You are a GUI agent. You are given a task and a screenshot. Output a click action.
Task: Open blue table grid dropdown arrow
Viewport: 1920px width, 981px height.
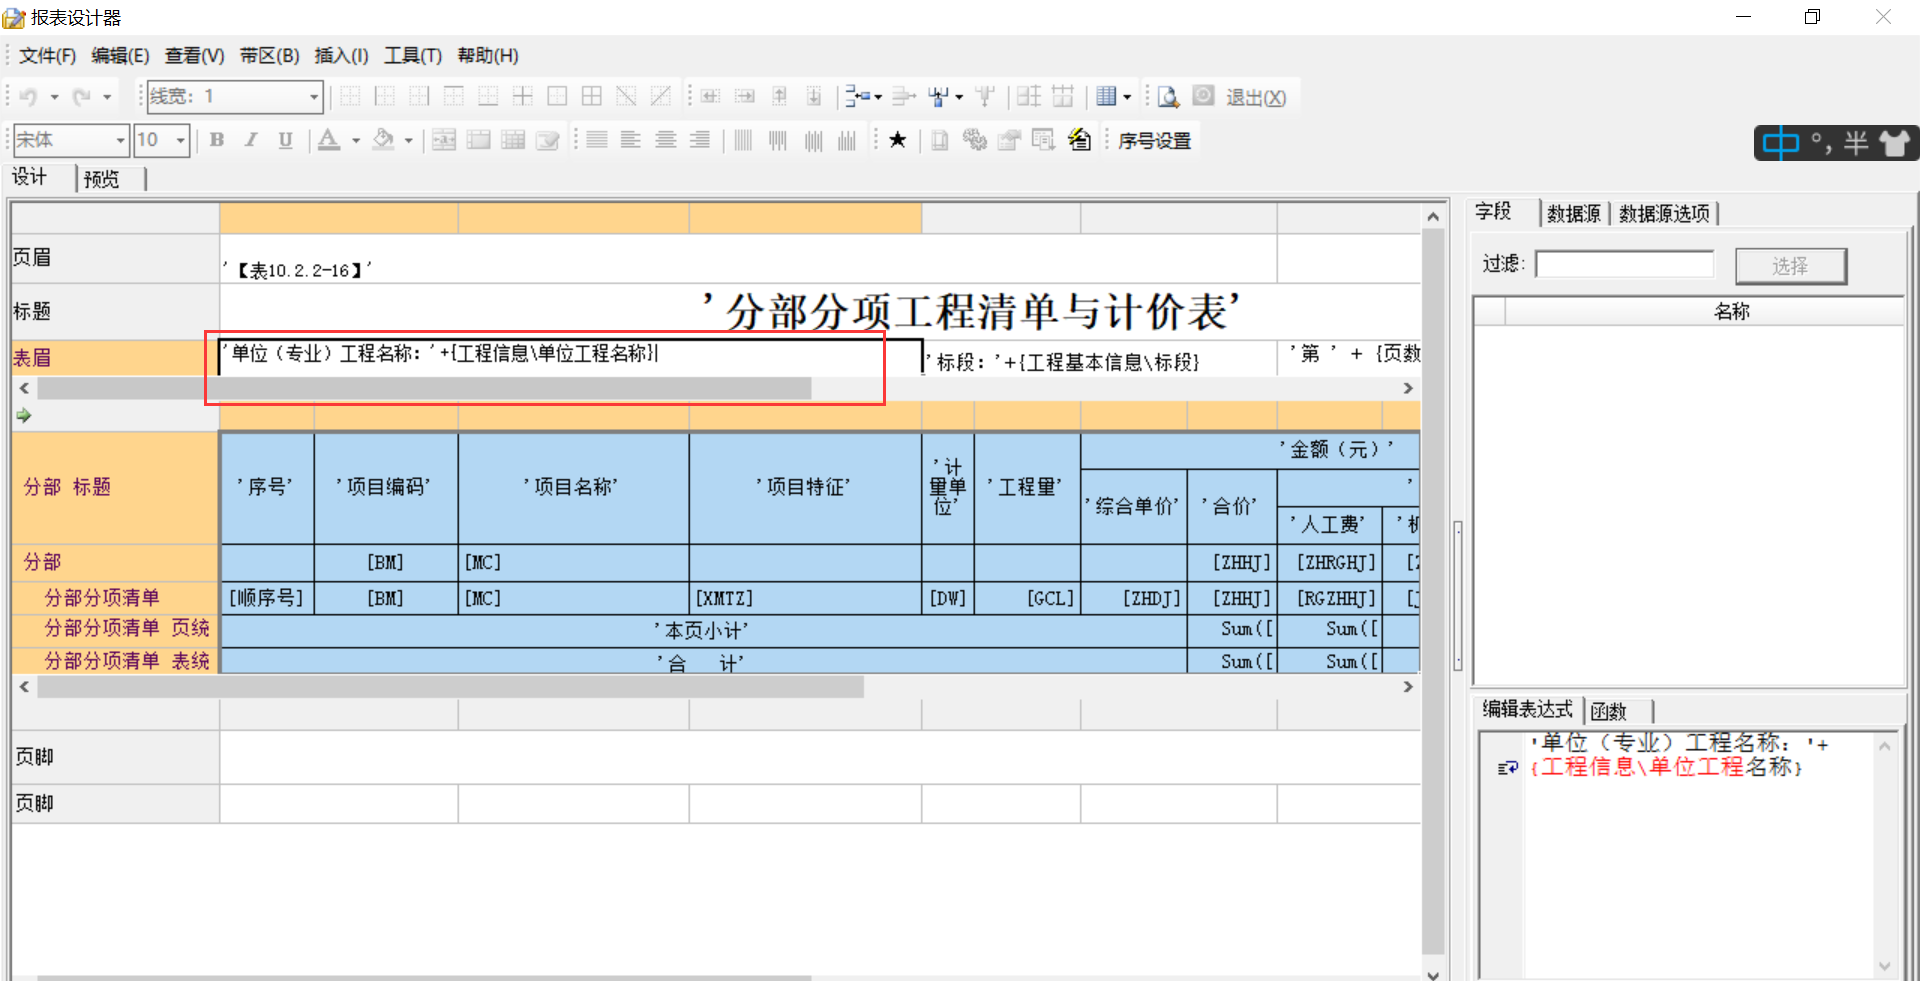[x=1127, y=97]
